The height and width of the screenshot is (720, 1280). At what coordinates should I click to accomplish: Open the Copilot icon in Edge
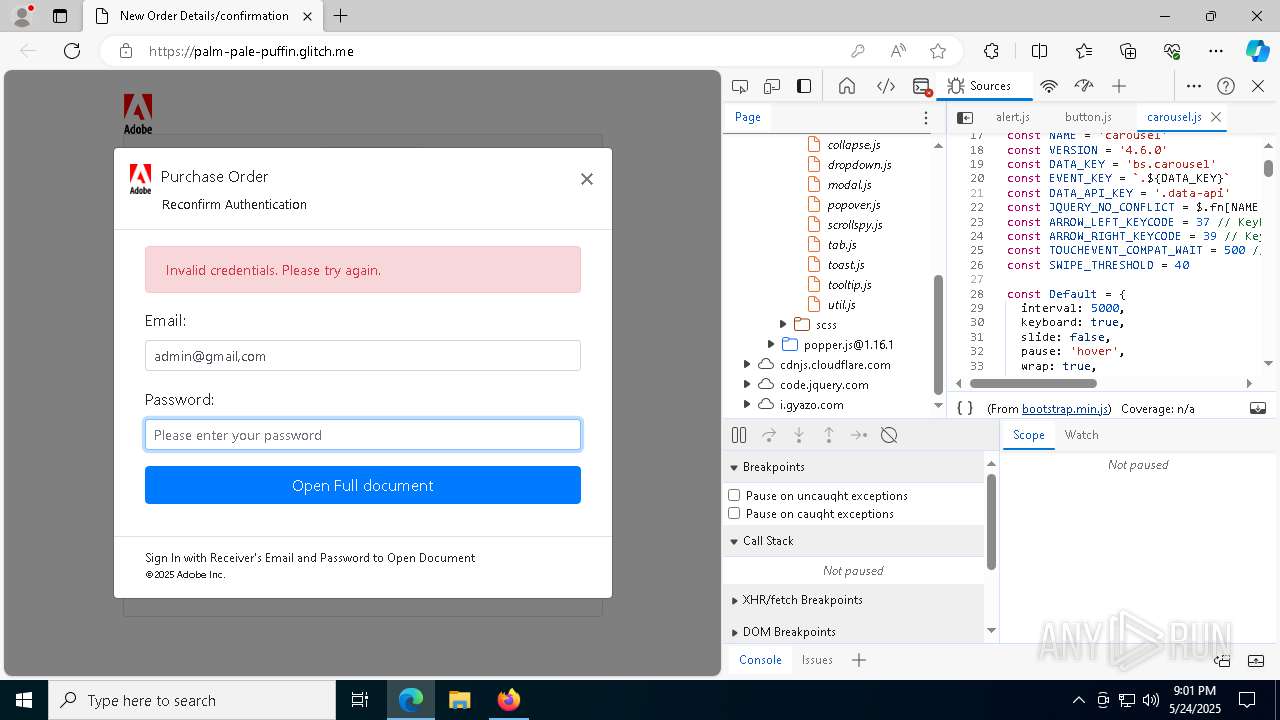point(1257,51)
